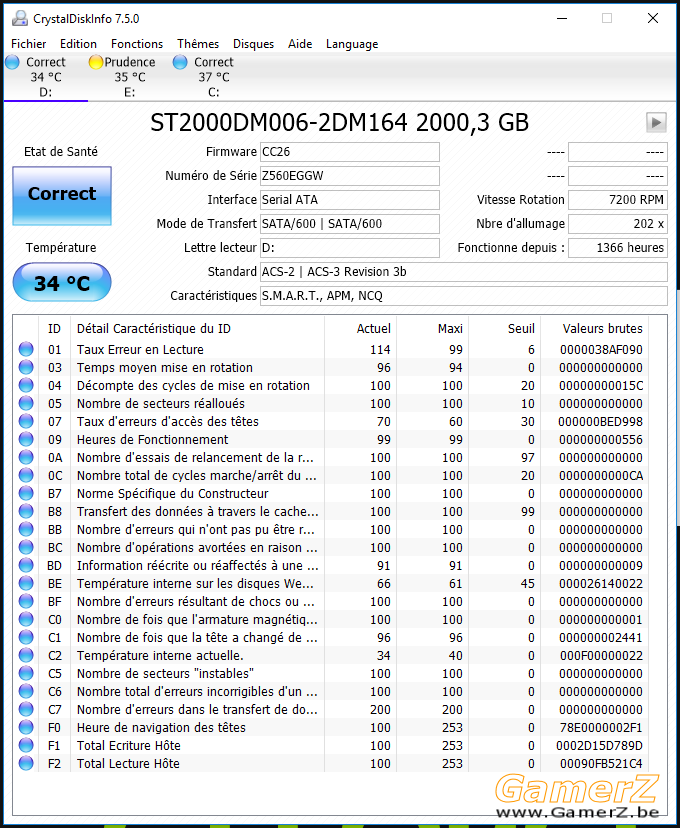The image size is (680, 828).
Task: Go to next disk with arrow button
Action: pos(656,123)
